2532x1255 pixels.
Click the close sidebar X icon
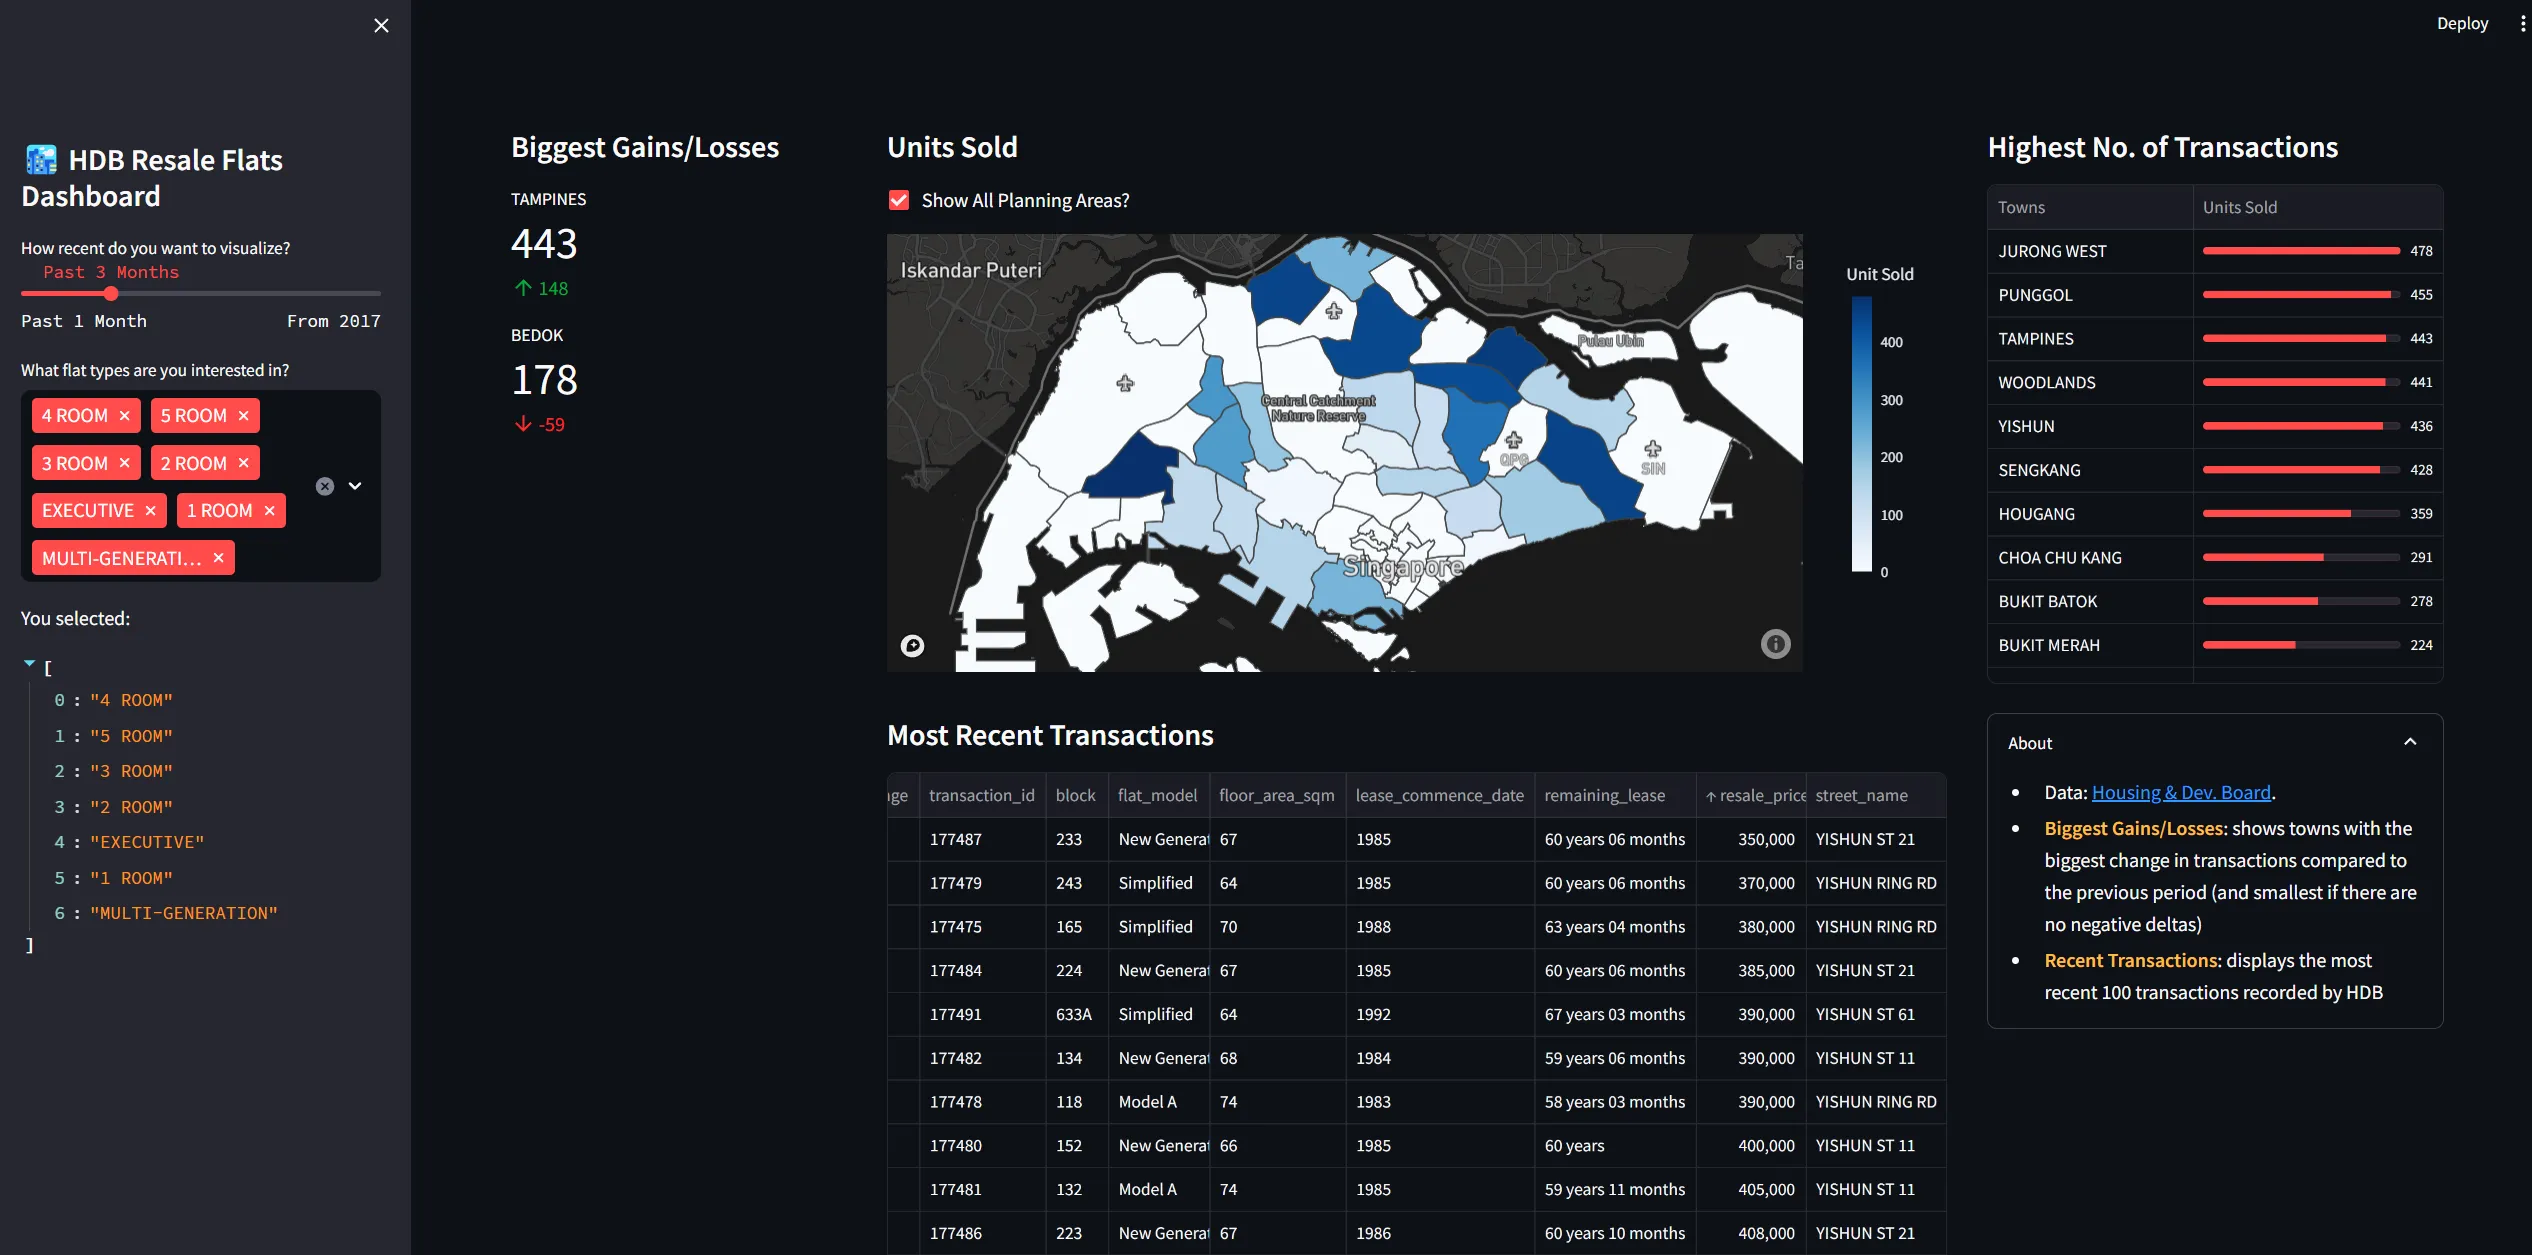pos(379,24)
